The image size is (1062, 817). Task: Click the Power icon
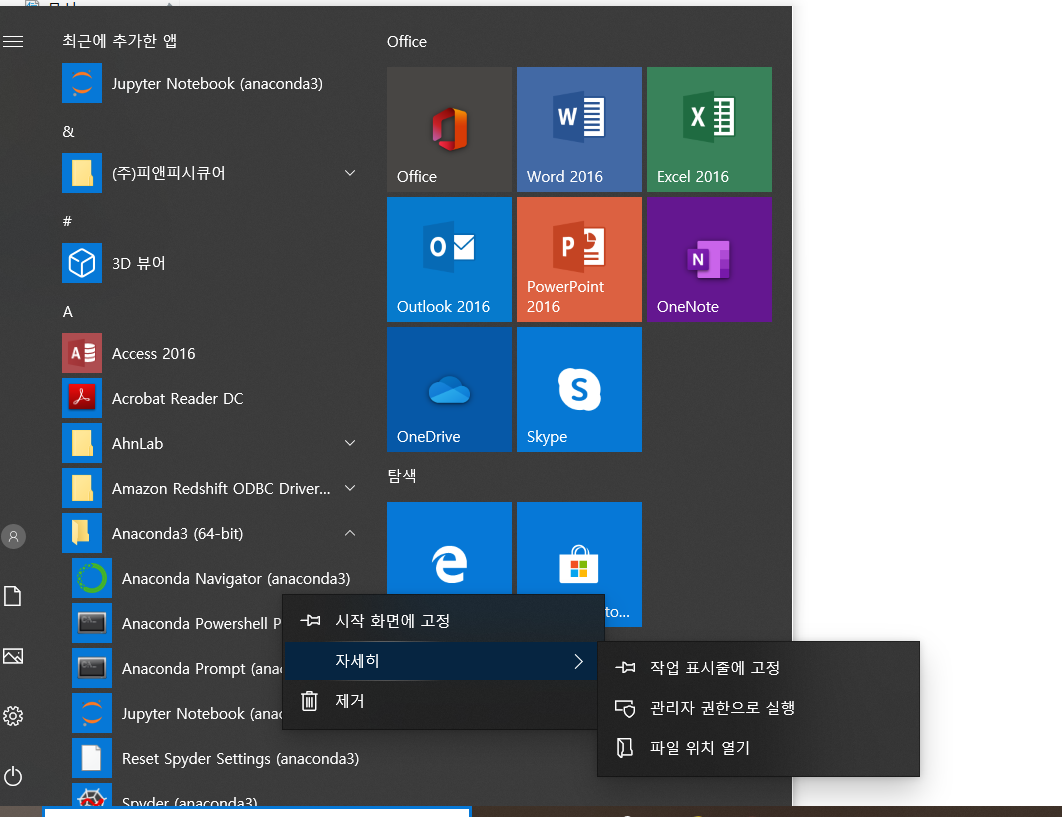click(x=13, y=776)
